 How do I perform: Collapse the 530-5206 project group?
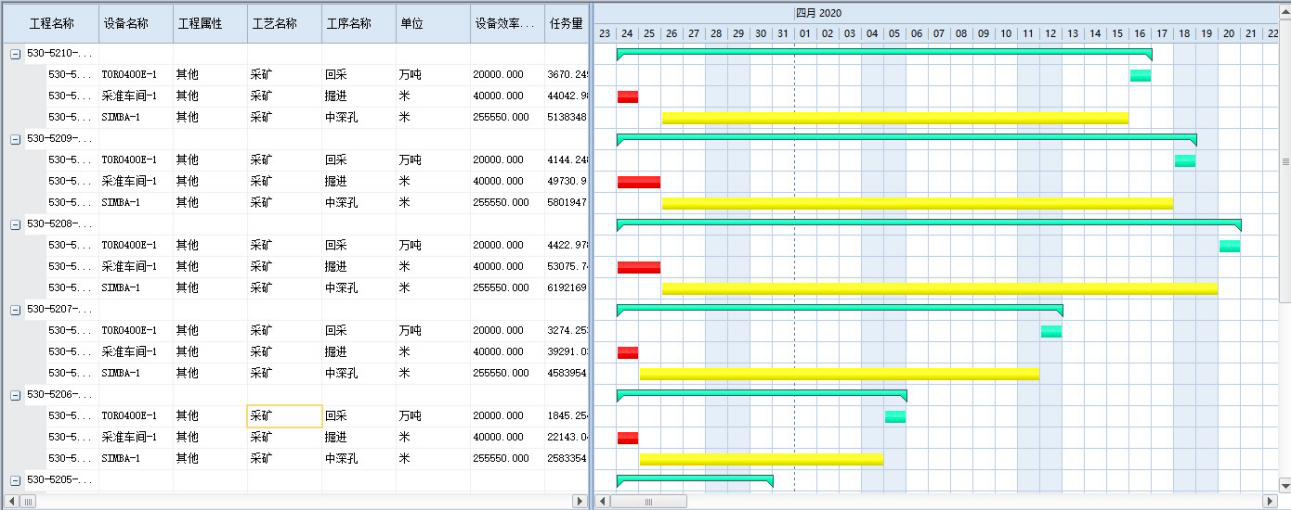[15, 395]
